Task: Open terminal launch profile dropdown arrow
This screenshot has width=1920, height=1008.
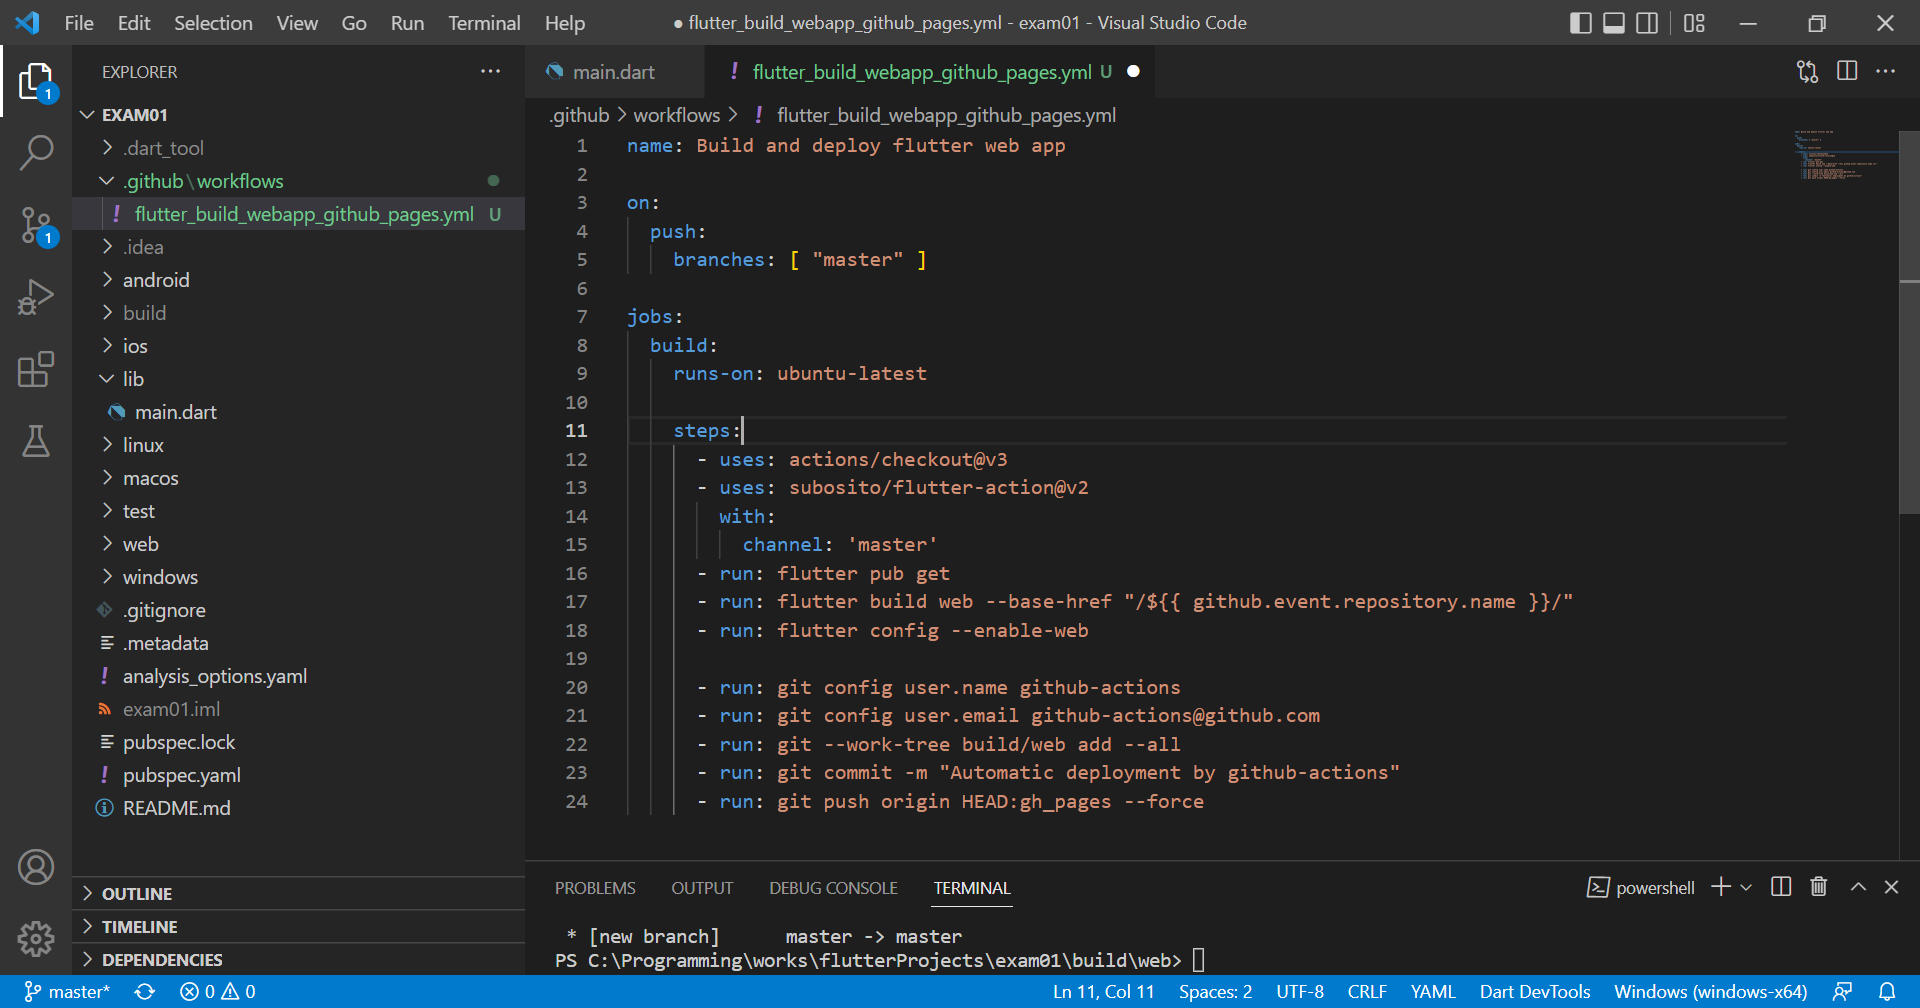Action: (x=1746, y=888)
